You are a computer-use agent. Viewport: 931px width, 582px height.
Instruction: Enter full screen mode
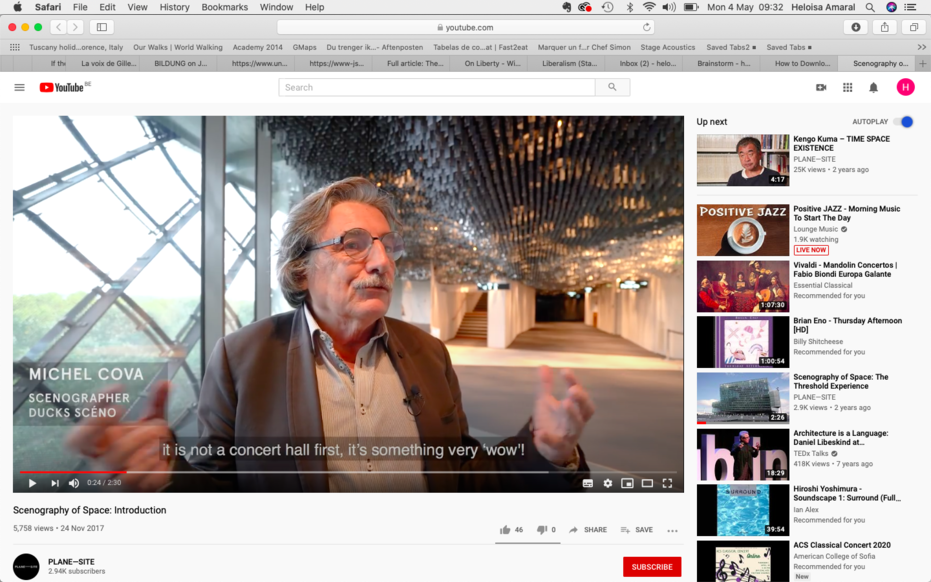point(667,483)
